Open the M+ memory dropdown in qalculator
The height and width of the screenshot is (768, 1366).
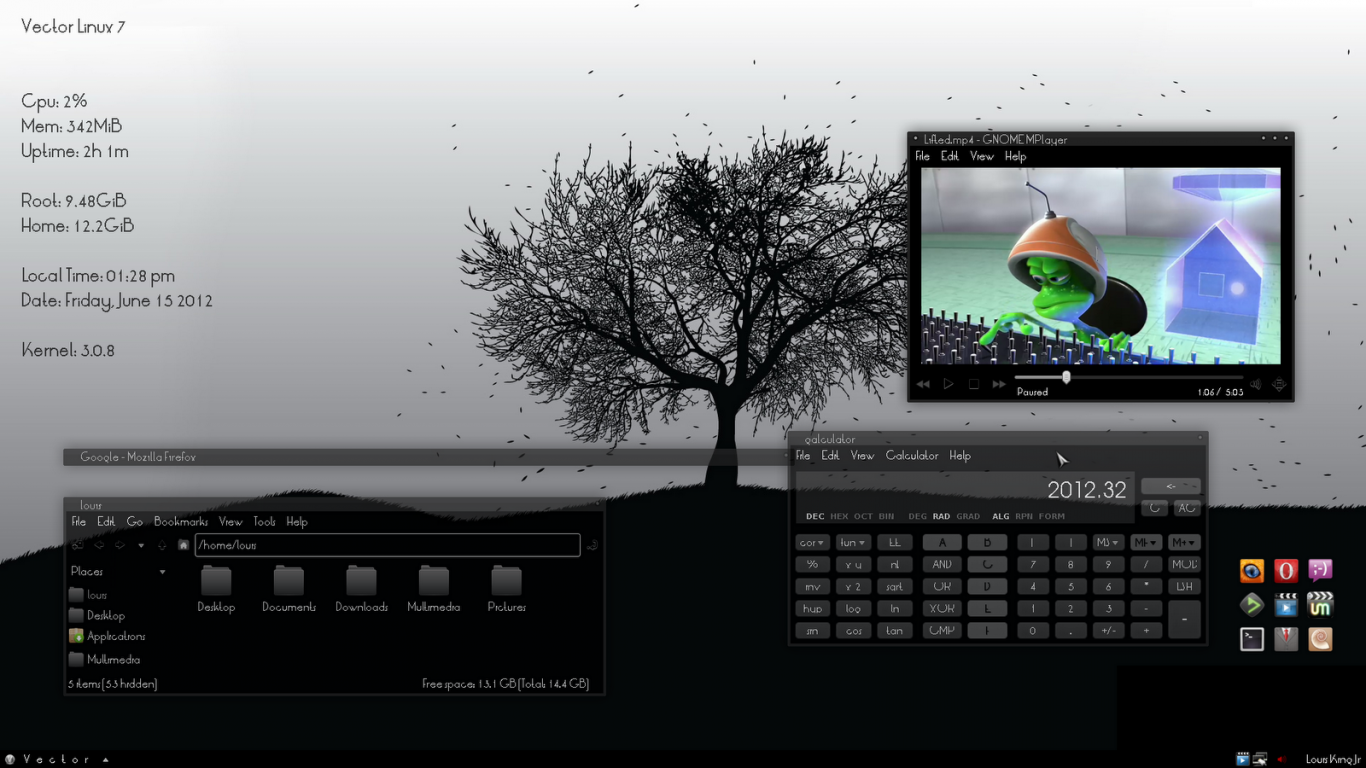(x=1184, y=541)
